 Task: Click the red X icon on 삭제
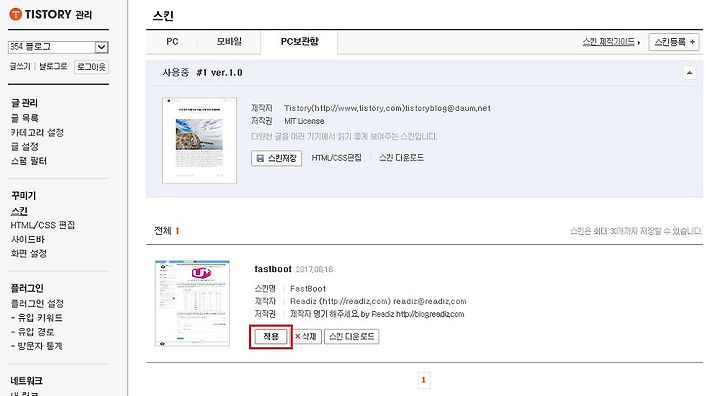pos(298,337)
